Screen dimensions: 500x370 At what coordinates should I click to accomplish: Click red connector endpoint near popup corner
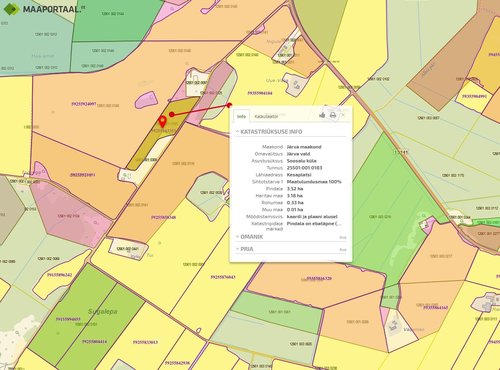[229, 105]
